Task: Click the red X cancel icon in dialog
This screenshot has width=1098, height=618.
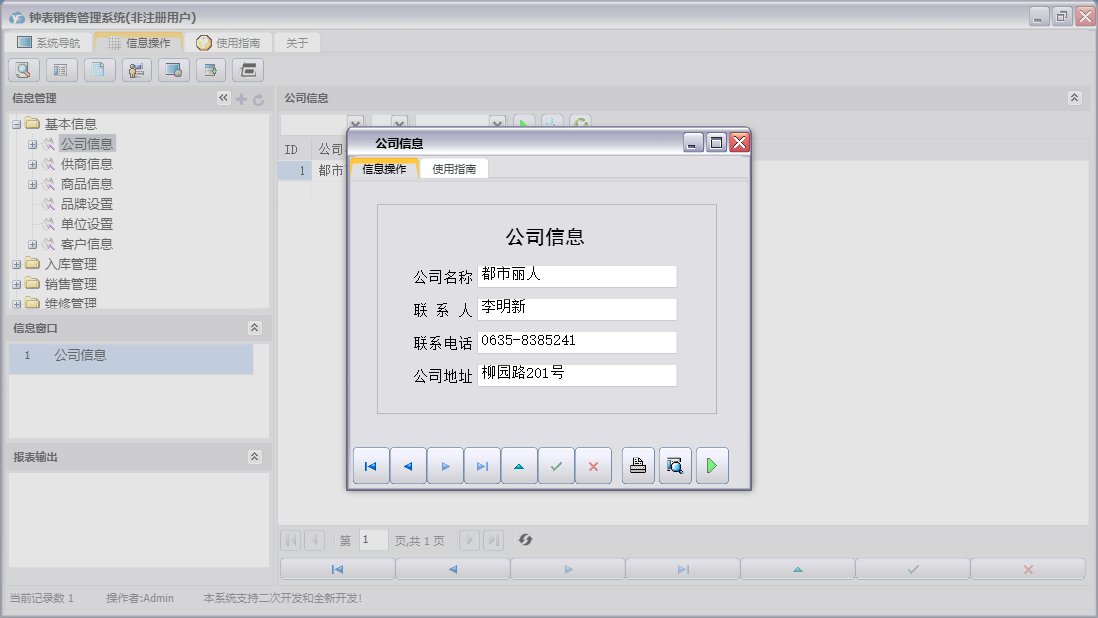Action: pyautogui.click(x=593, y=466)
